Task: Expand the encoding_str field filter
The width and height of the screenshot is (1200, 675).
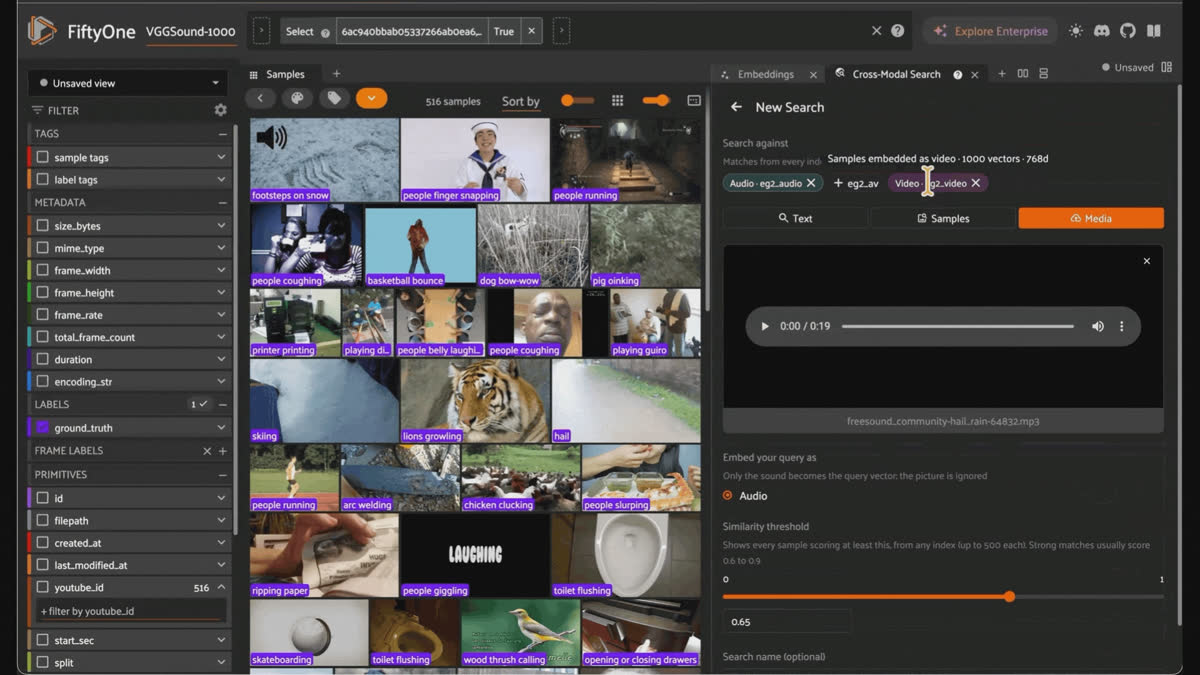Action: tap(221, 381)
